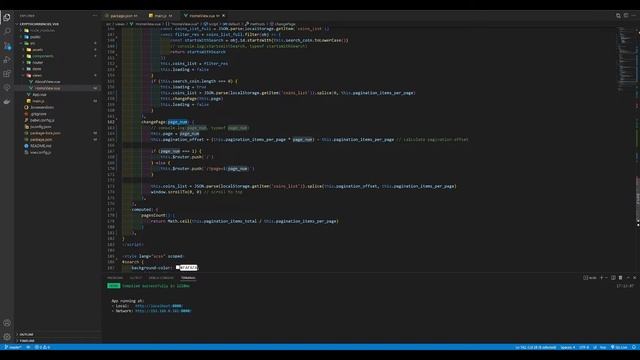
Task: Click the split editor icon at top right
Action: click(x=626, y=16)
